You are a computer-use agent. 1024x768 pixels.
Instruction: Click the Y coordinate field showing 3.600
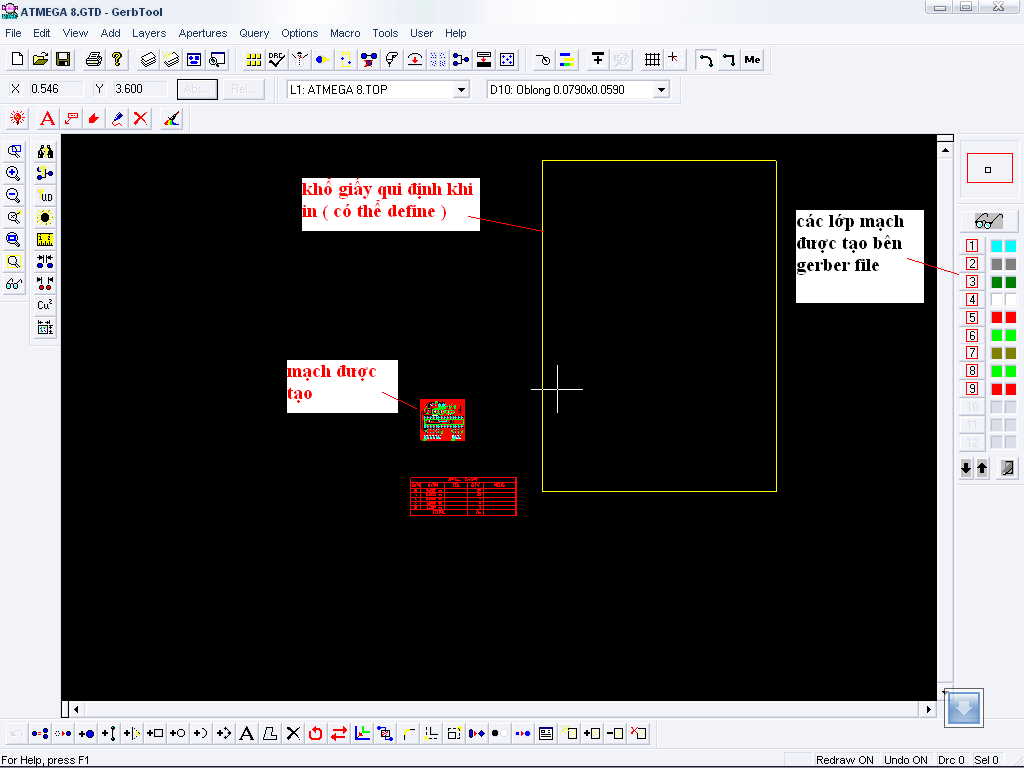140,89
